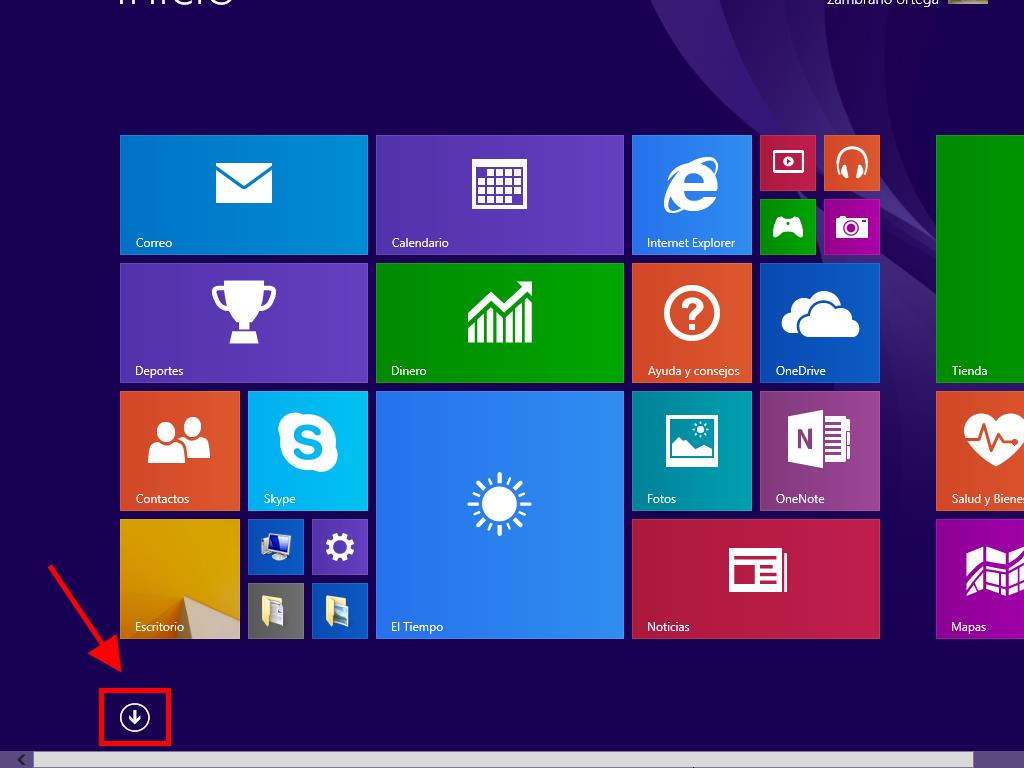
Task: Open El Tiempo weather tile
Action: (x=500, y=515)
